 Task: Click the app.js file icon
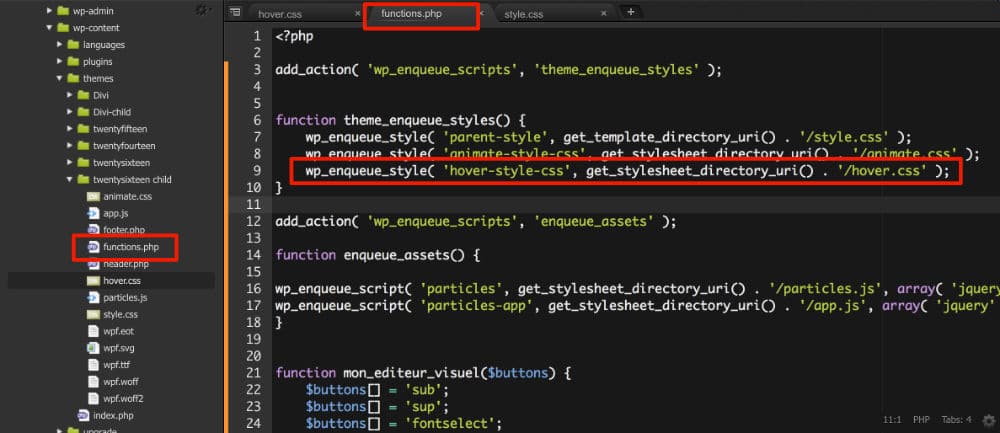[x=93, y=213]
